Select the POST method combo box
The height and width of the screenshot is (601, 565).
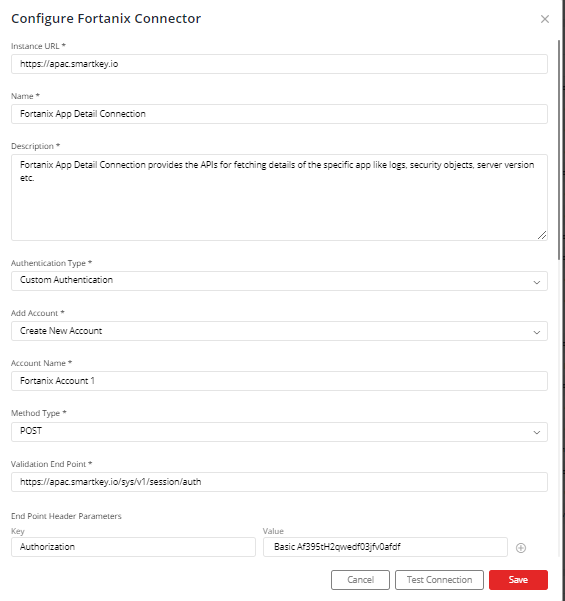[279, 432]
